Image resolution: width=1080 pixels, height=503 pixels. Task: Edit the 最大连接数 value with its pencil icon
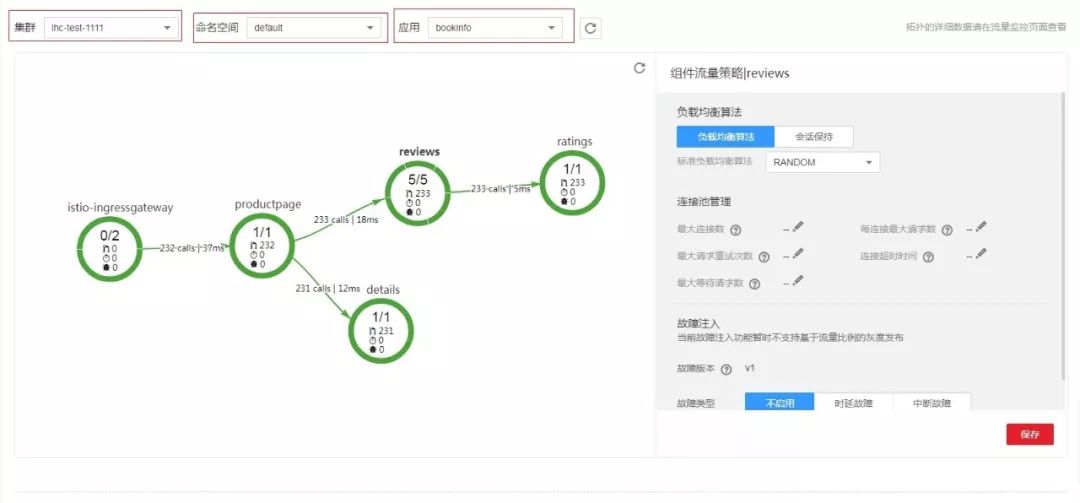click(798, 227)
